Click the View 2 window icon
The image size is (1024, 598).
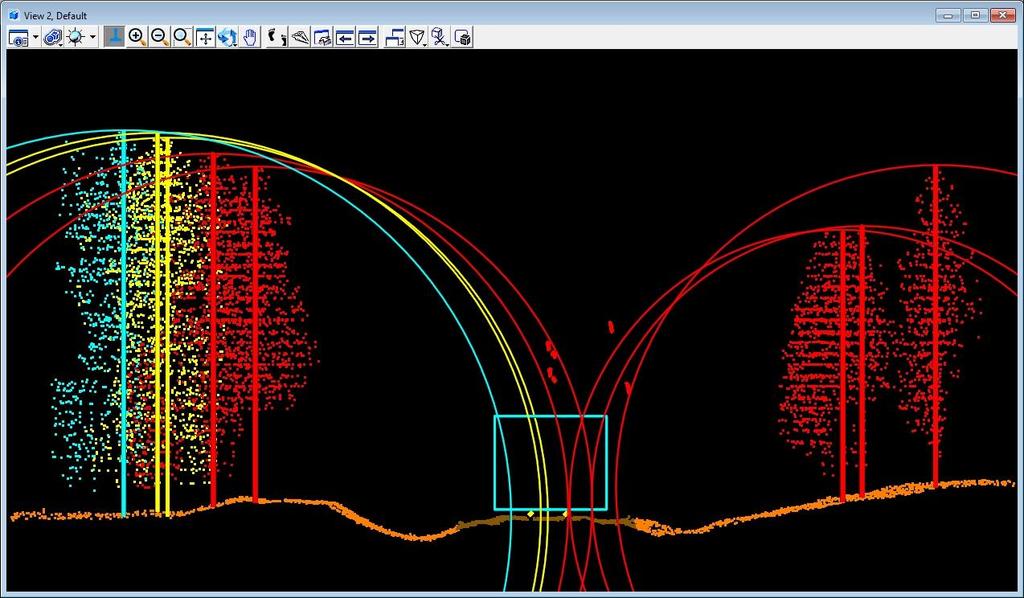[14, 14]
